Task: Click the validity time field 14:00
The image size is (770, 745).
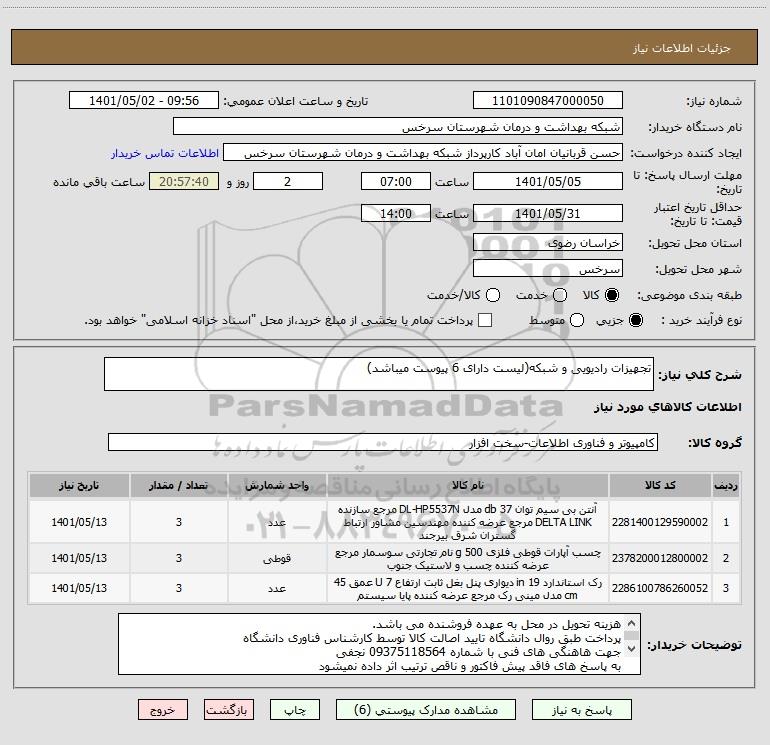Action: click(396, 214)
